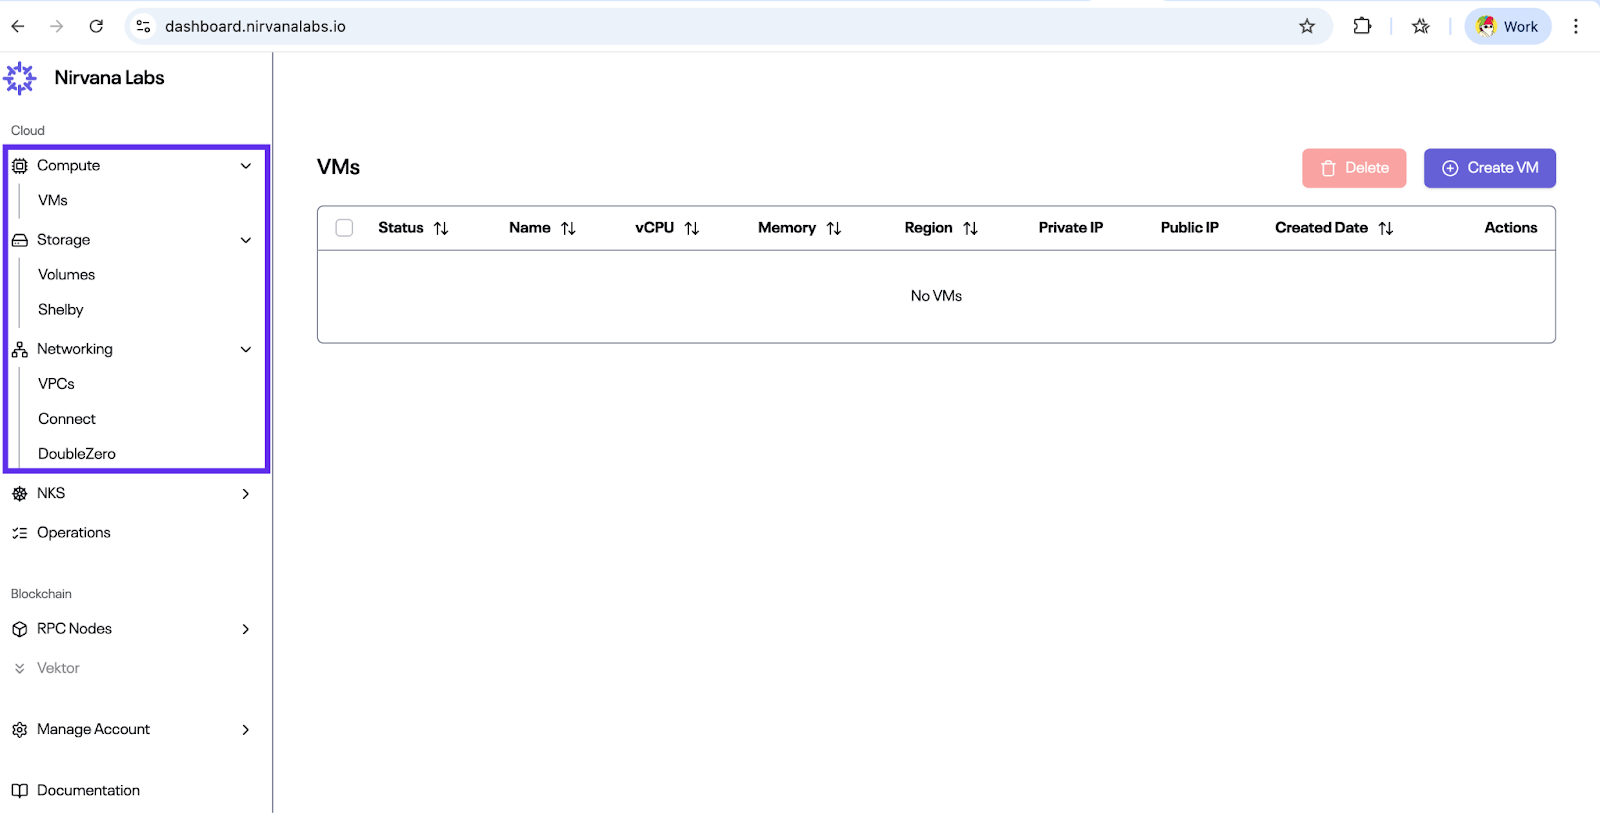Expand the NKS section chevron
This screenshot has width=1600, height=813.
pos(246,494)
